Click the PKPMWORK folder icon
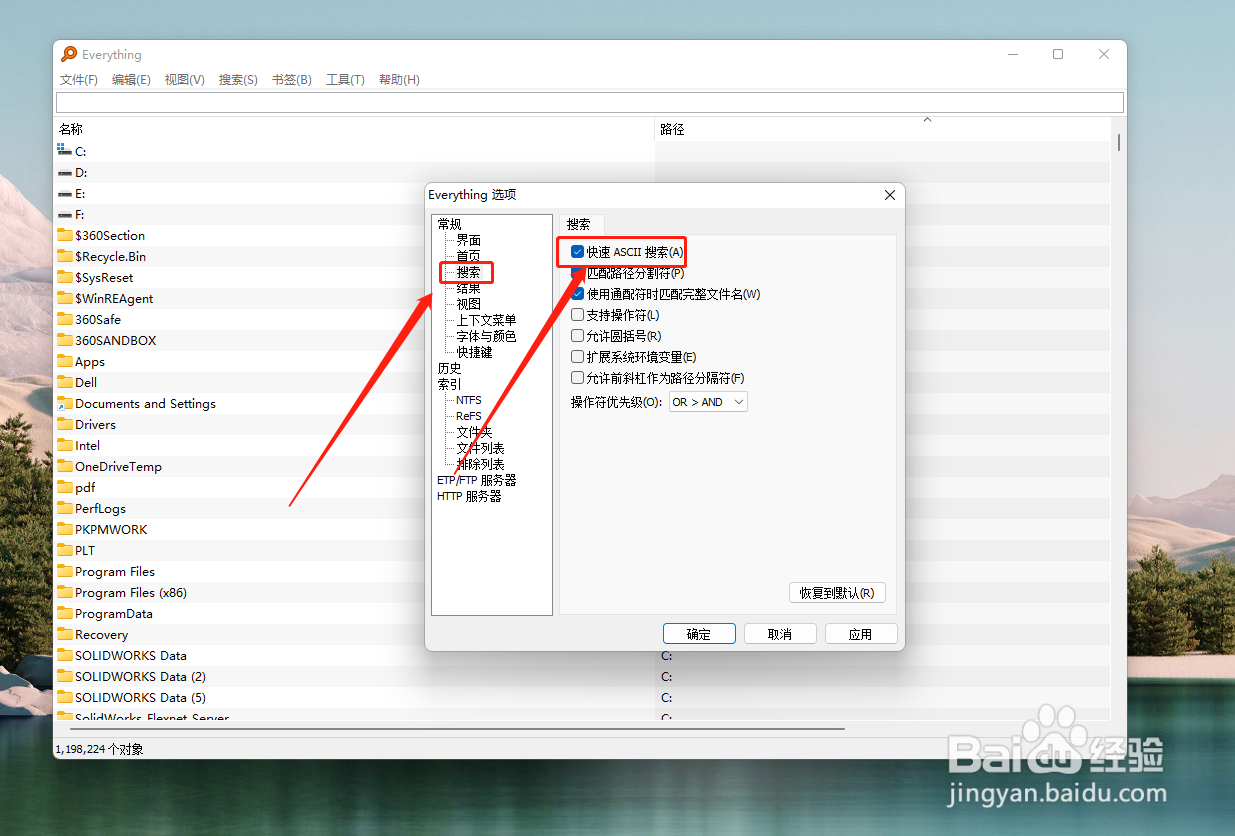Image resolution: width=1235 pixels, height=836 pixels. pyautogui.click(x=65, y=529)
